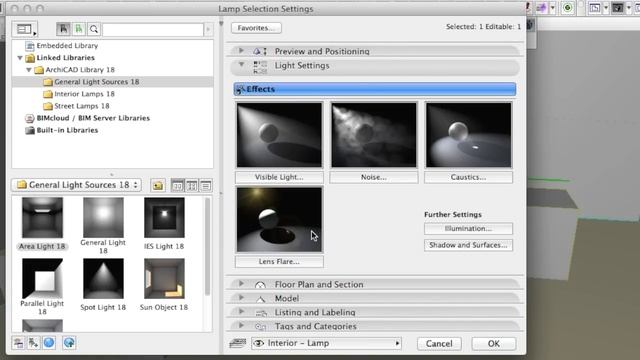Click the search field in library browser
Image resolution: width=640 pixels, height=360 pixels.
point(153,29)
